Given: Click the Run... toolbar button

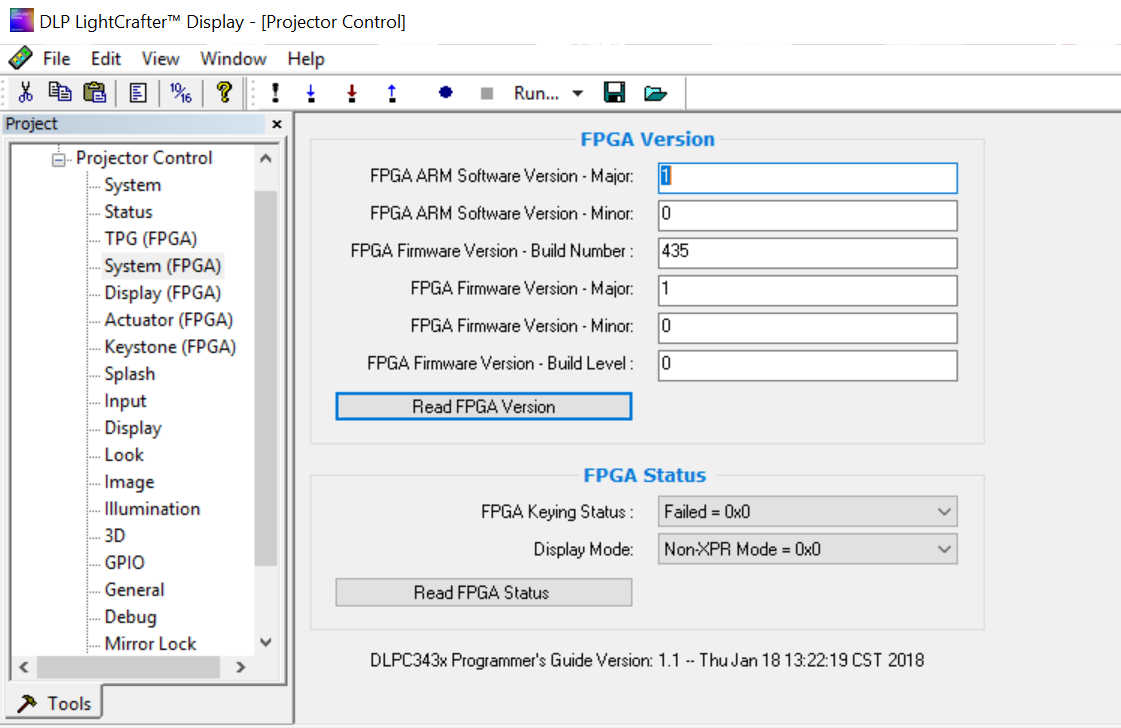Looking at the screenshot, I should tap(536, 93).
